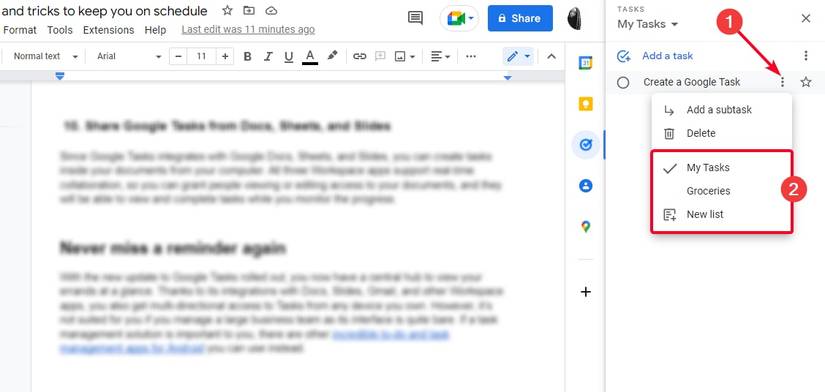Image resolution: width=825 pixels, height=392 pixels.
Task: Open the Google Meet call dropdown
Action: [459, 18]
